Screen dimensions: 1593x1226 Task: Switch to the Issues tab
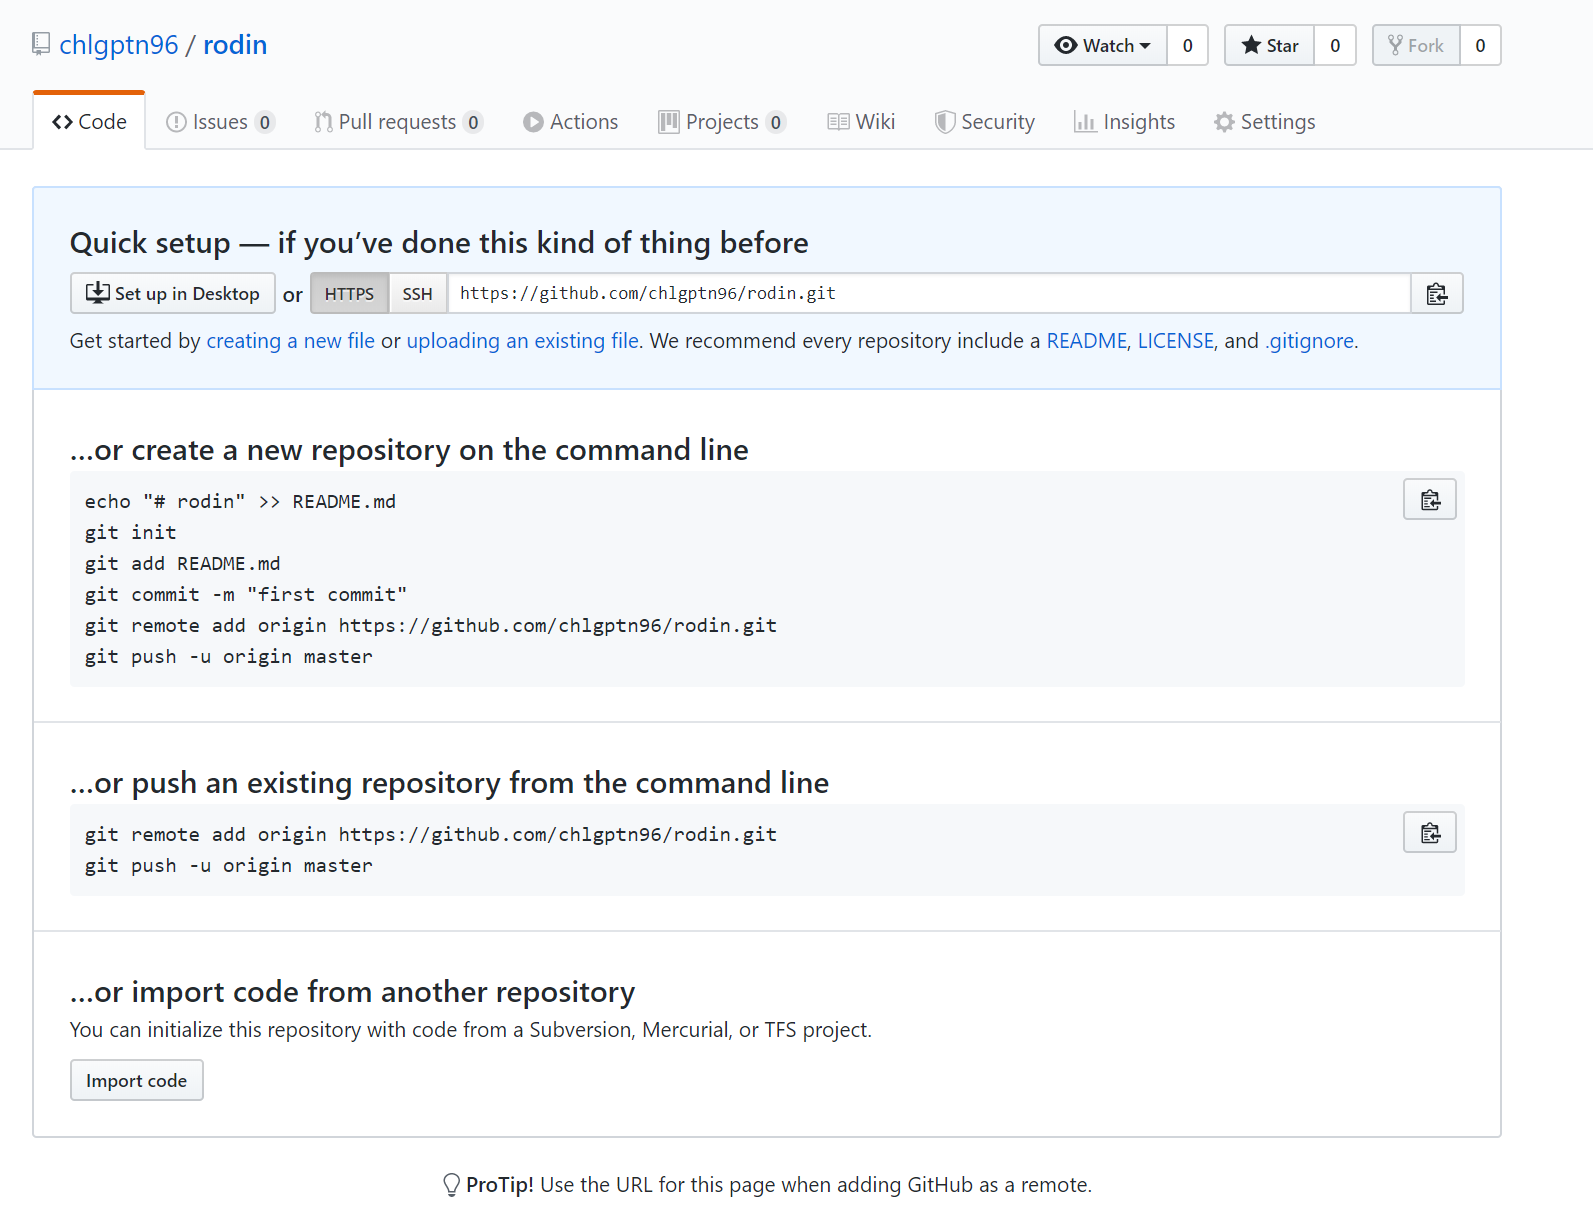click(220, 122)
